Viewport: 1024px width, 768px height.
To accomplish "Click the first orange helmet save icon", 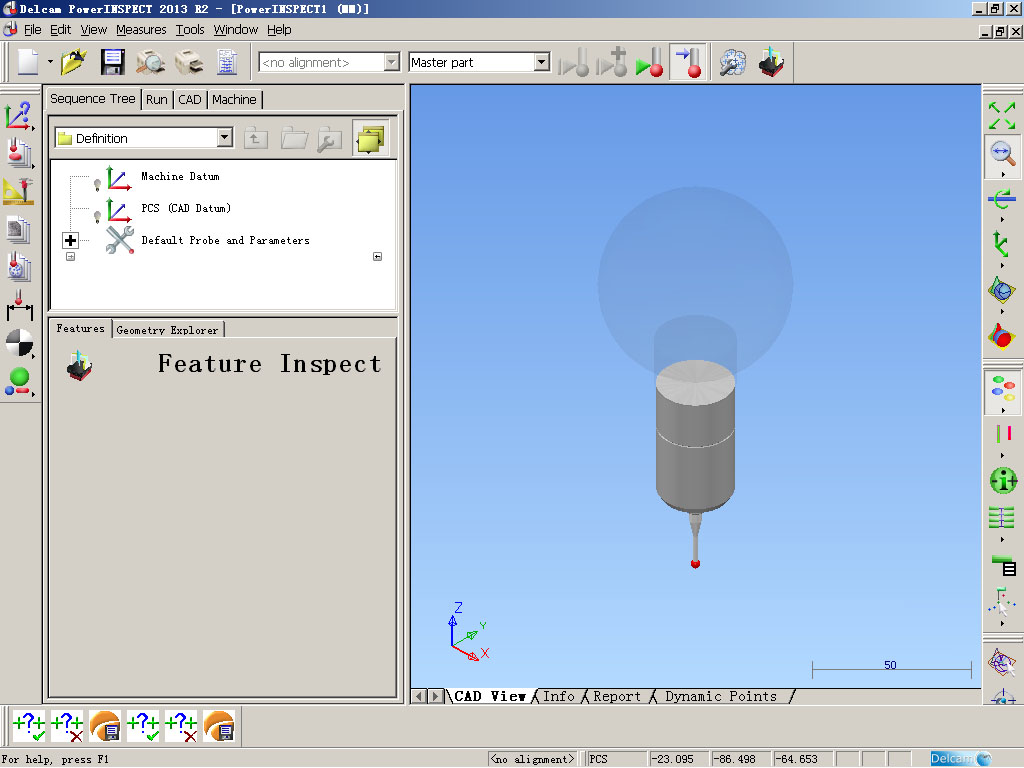I will [x=104, y=726].
